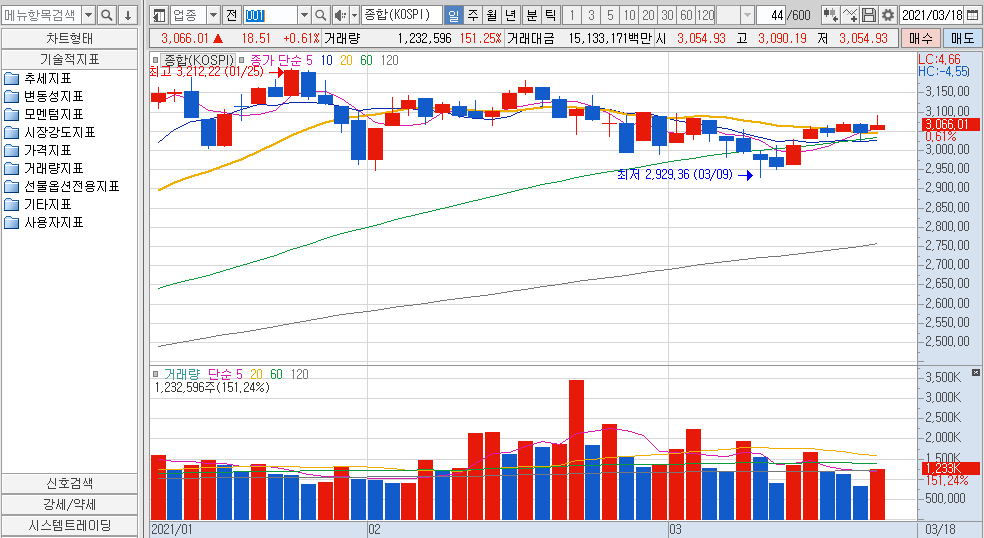The image size is (984, 538).
Task: Switch to 시스템트레이딩 section tab
Action: [x=70, y=525]
